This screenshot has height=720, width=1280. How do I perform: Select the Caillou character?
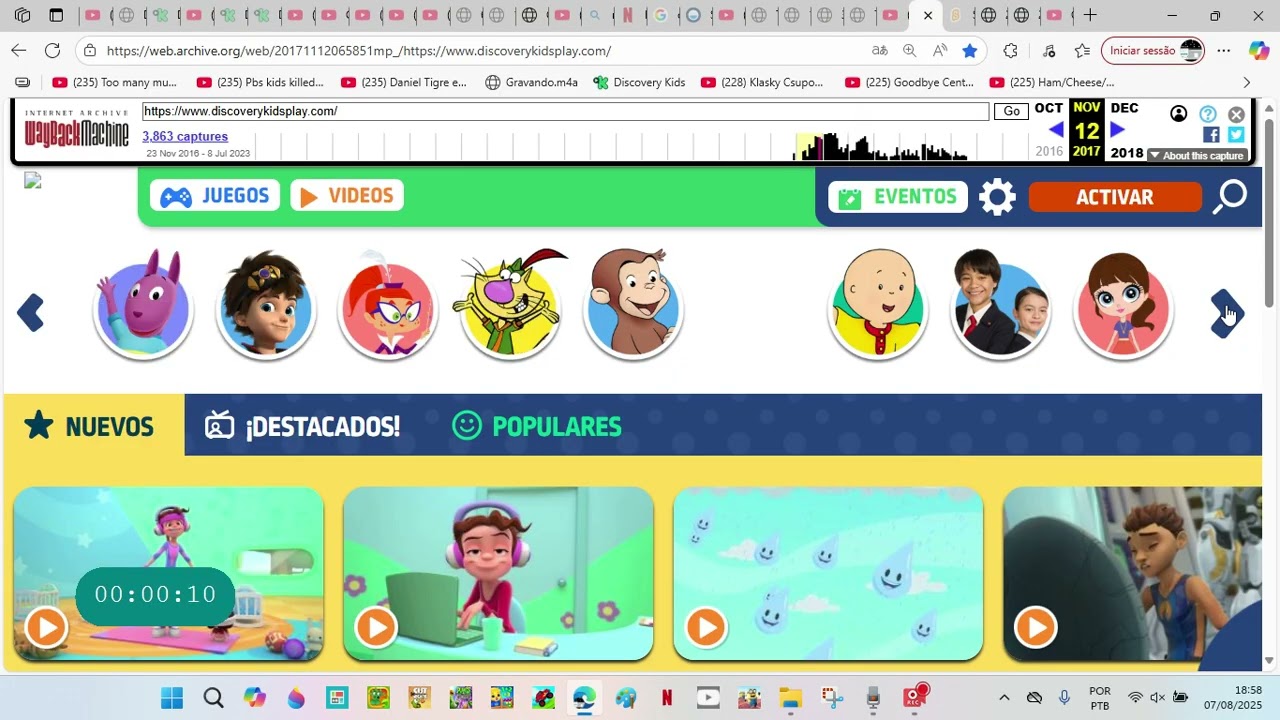pyautogui.click(x=878, y=305)
